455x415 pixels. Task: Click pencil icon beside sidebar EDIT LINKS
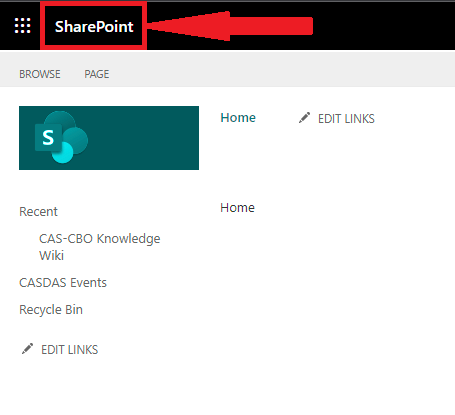27,349
